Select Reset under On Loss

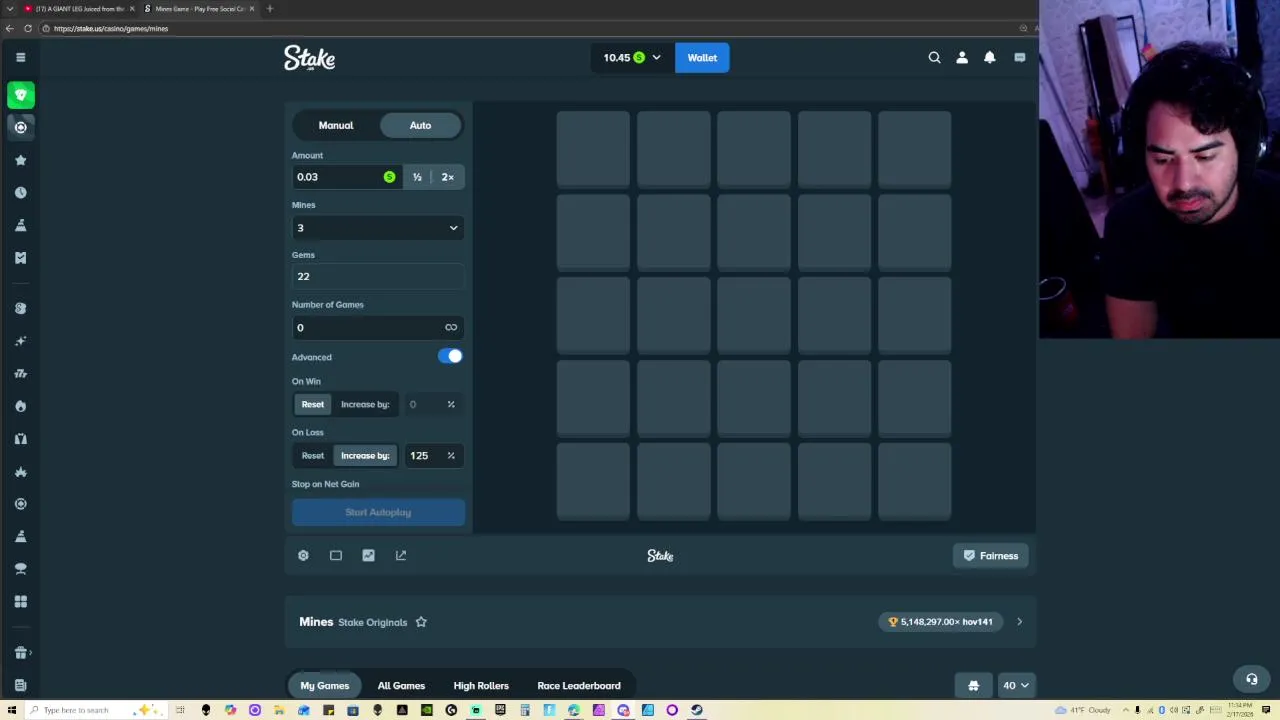(313, 455)
